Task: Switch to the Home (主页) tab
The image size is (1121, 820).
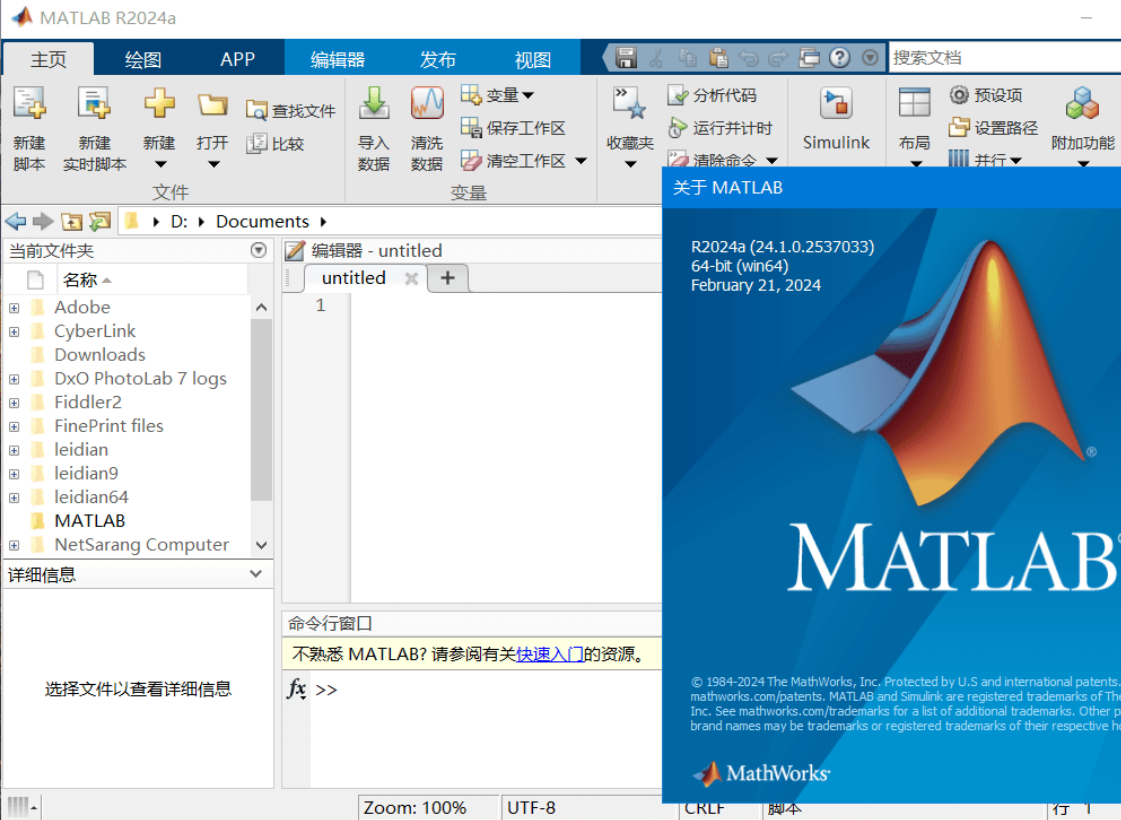Action: 49,59
